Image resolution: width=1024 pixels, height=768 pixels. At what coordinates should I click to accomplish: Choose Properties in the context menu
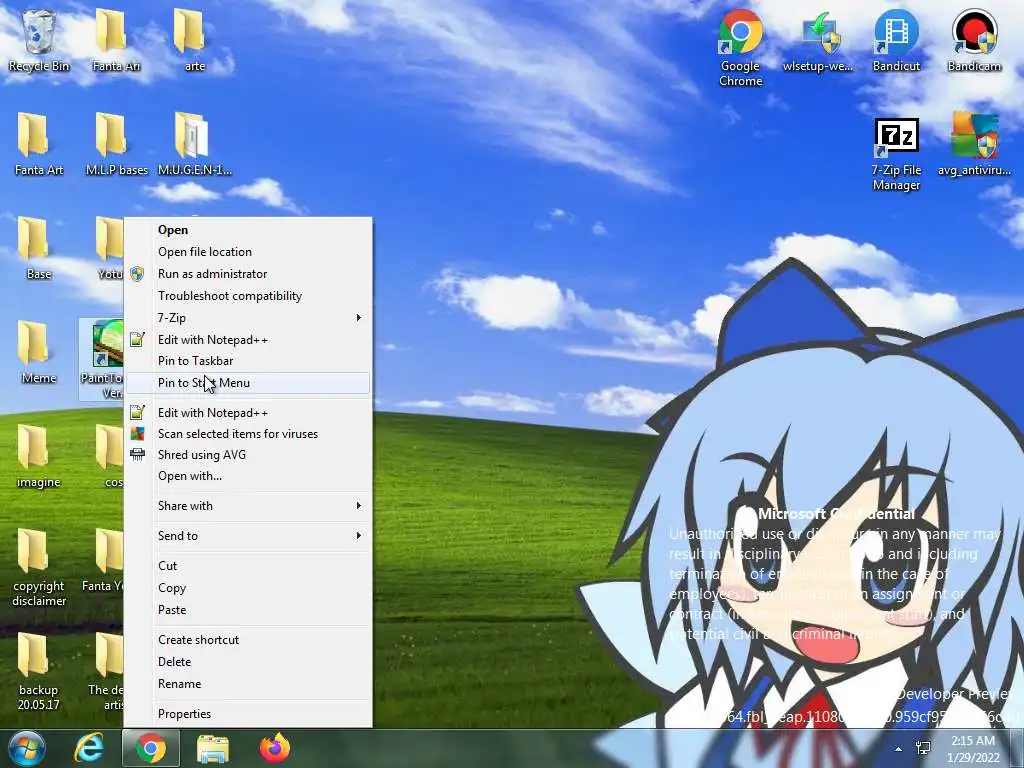(248, 714)
